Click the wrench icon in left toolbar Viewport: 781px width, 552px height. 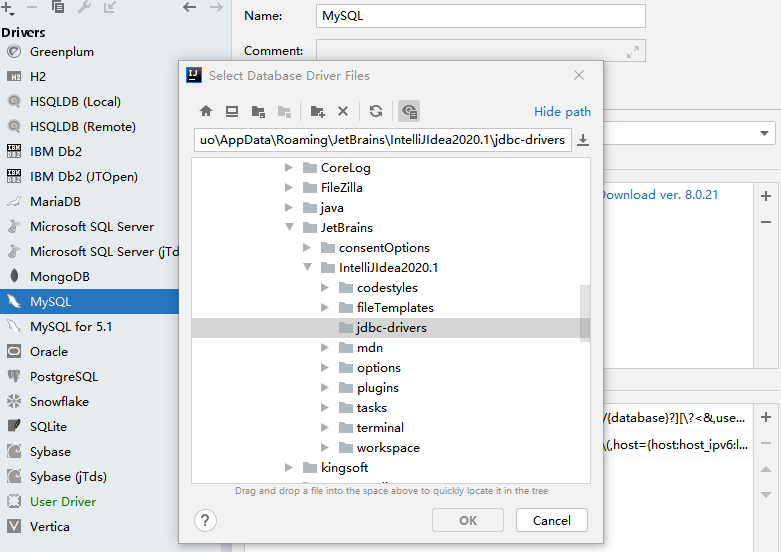(x=84, y=7)
